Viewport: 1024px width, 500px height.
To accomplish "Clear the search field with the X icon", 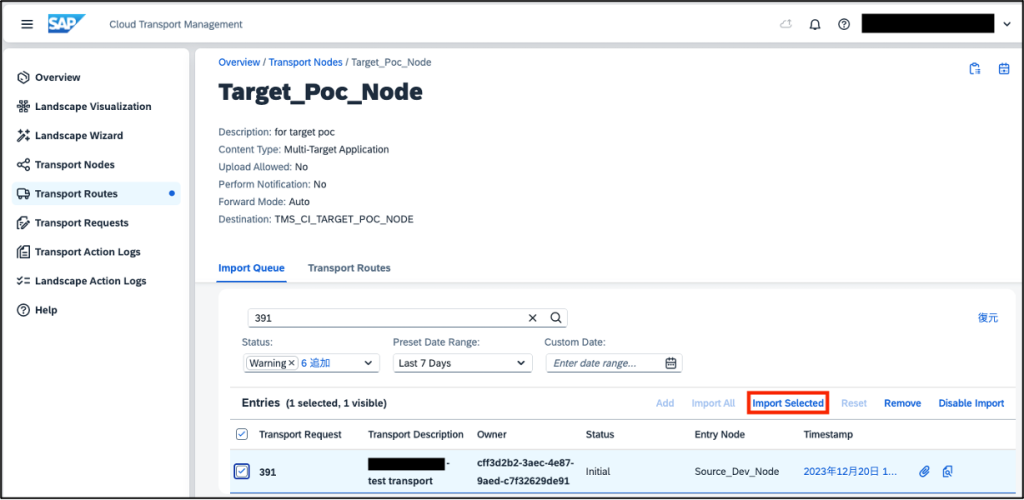I will (532, 318).
